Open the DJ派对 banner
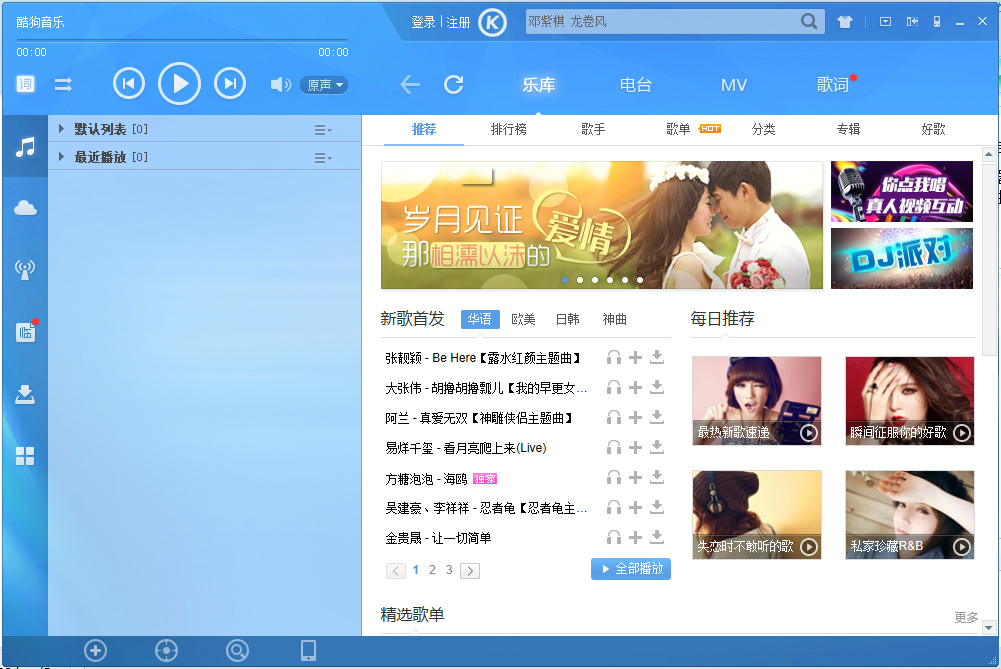 click(901, 259)
